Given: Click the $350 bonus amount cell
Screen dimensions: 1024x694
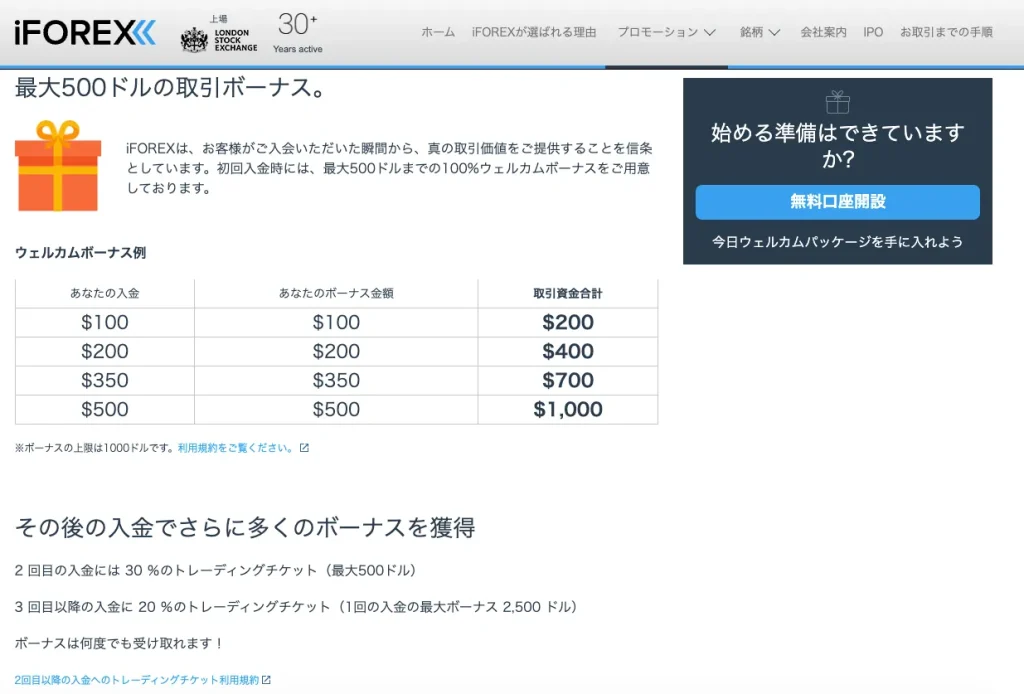Looking at the screenshot, I should point(336,380).
